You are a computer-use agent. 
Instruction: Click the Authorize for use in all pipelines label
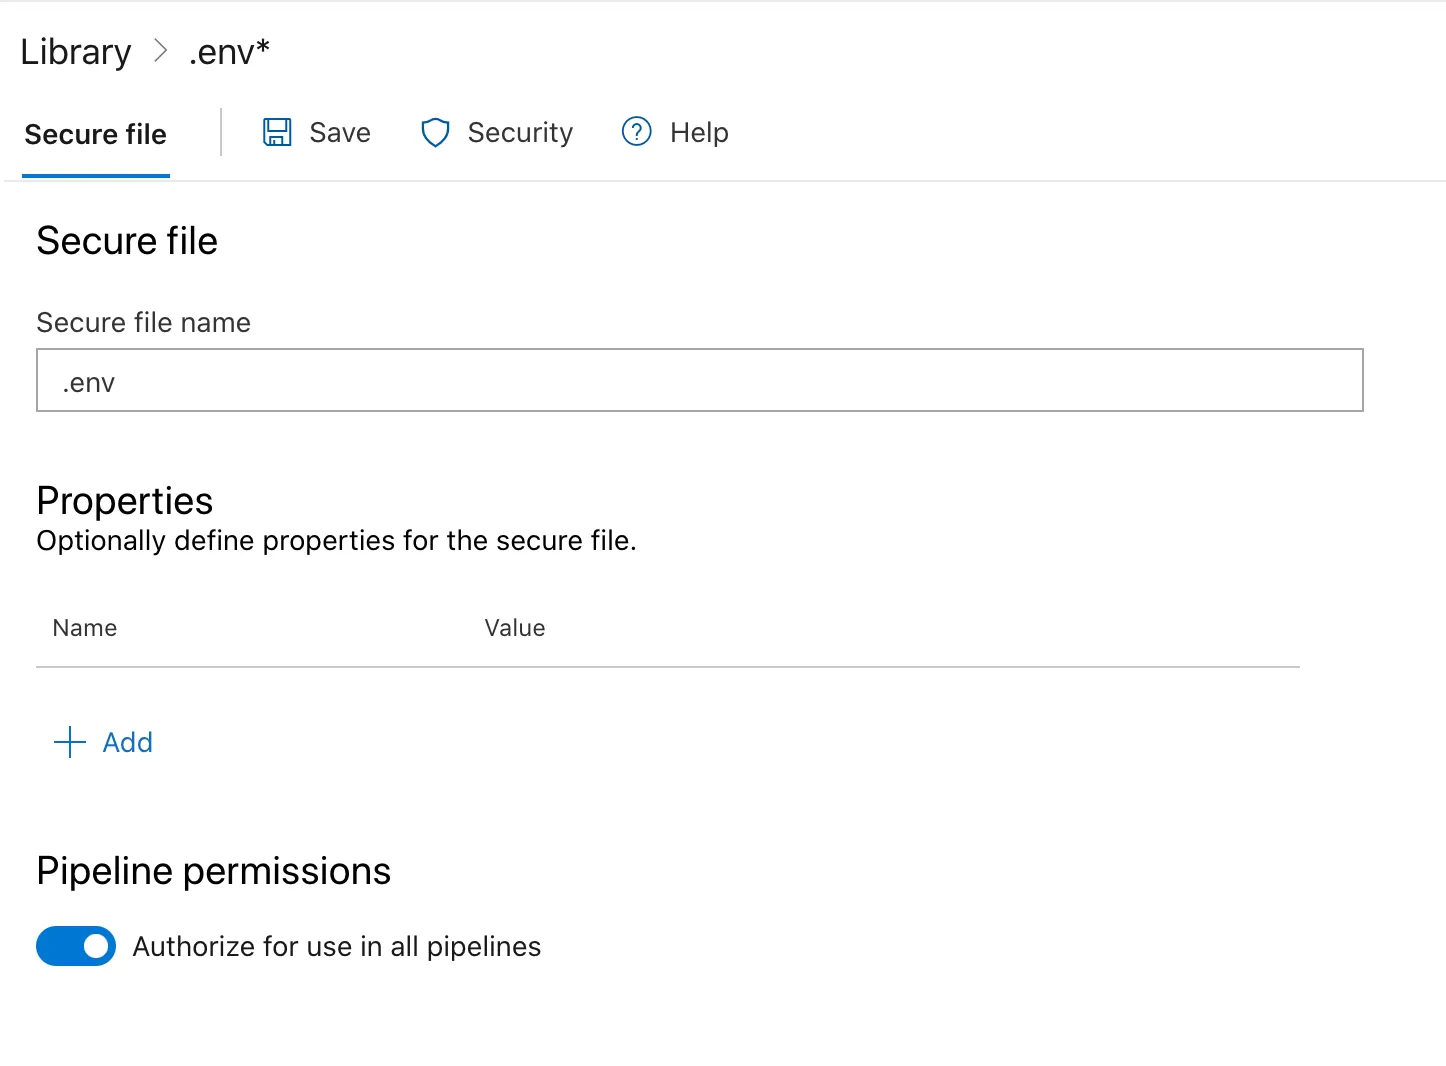[x=337, y=947]
